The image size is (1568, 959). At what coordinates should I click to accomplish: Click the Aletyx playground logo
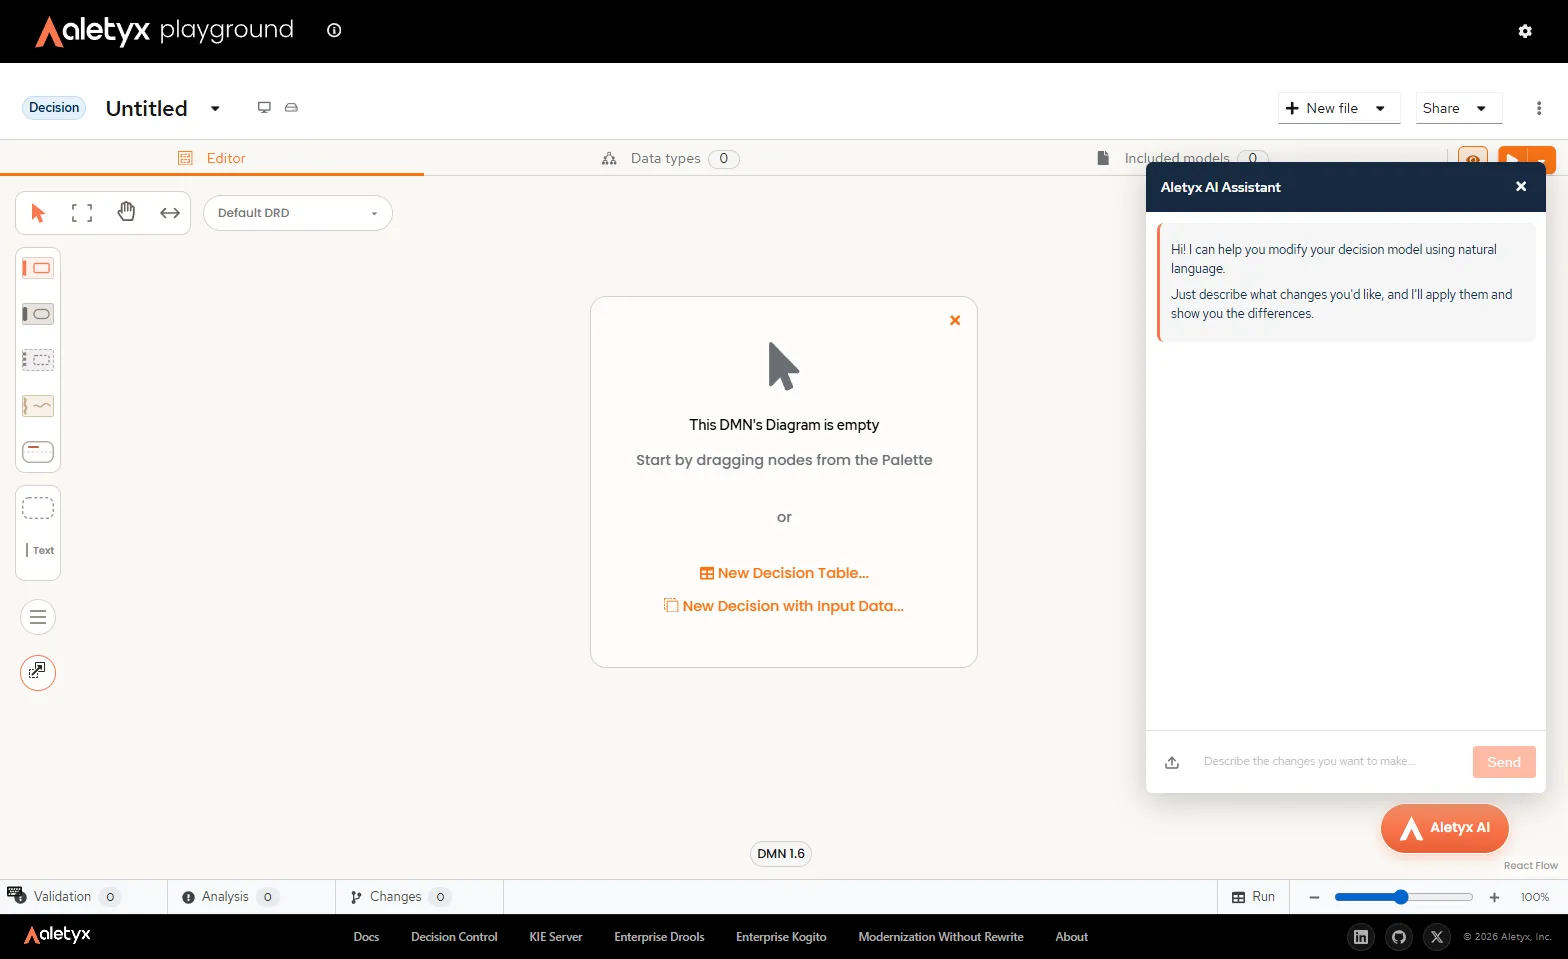coord(165,31)
